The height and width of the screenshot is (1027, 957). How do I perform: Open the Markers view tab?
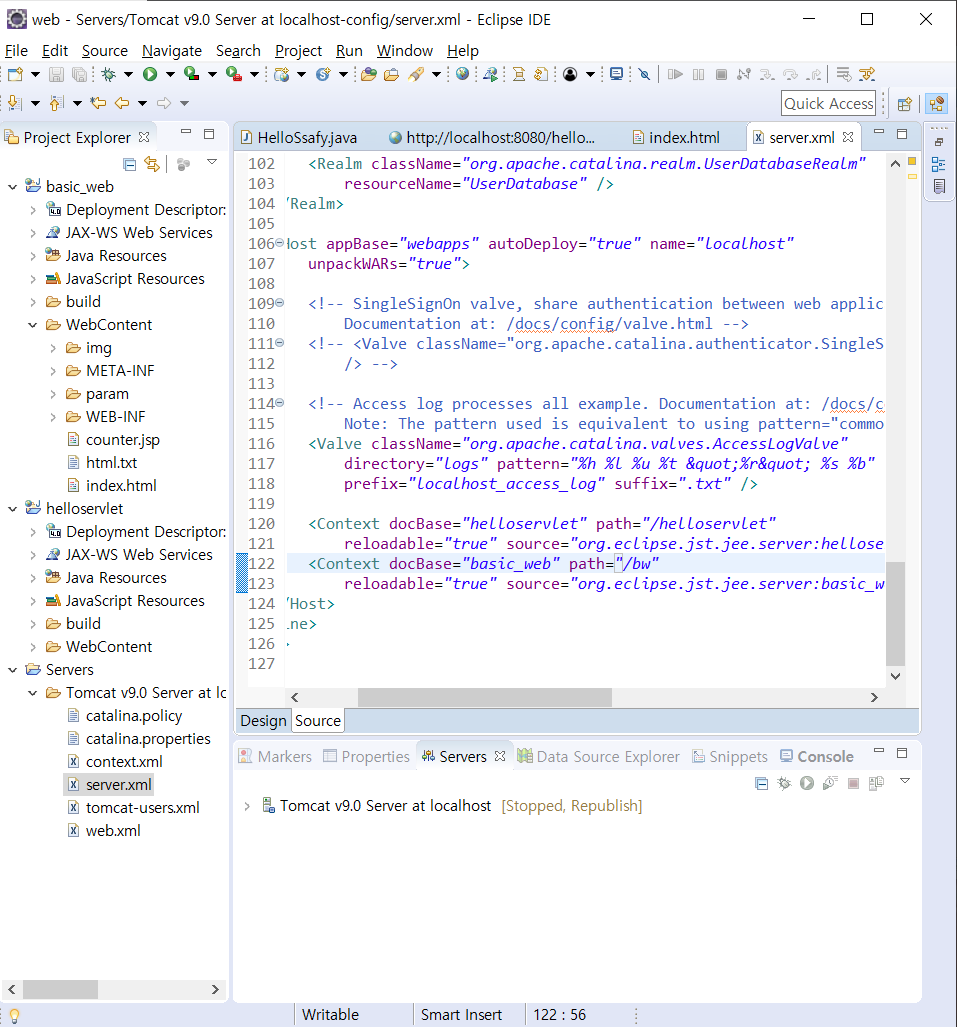click(x=276, y=756)
